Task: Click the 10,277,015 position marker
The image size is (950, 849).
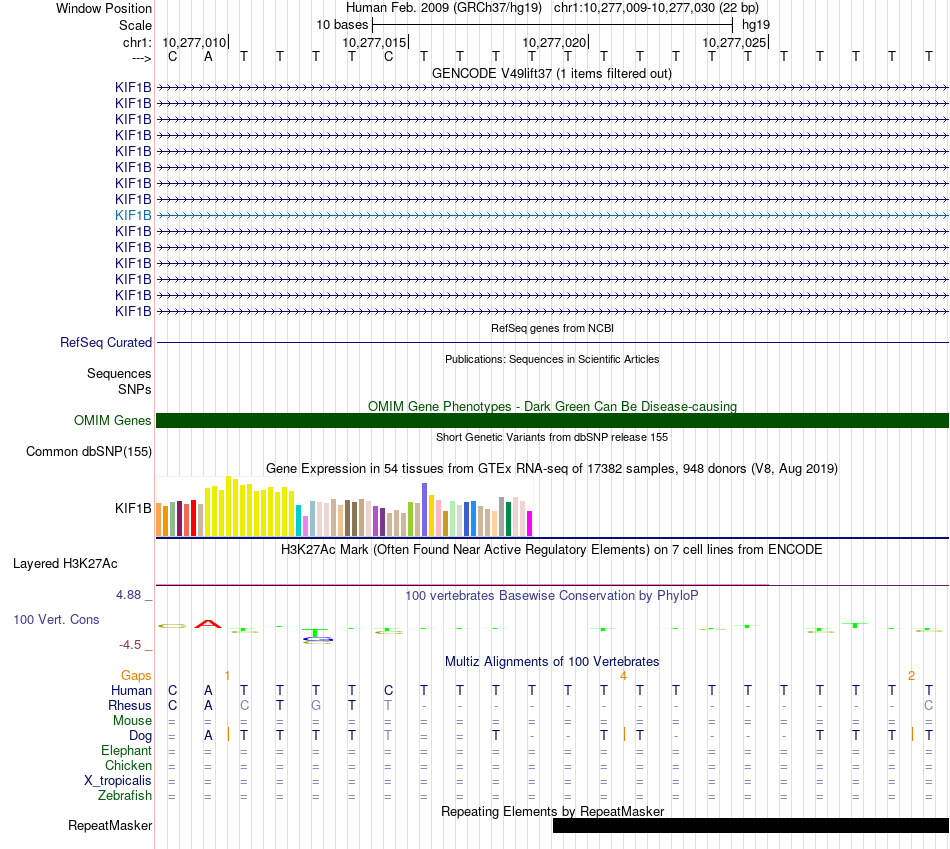Action: (374, 42)
